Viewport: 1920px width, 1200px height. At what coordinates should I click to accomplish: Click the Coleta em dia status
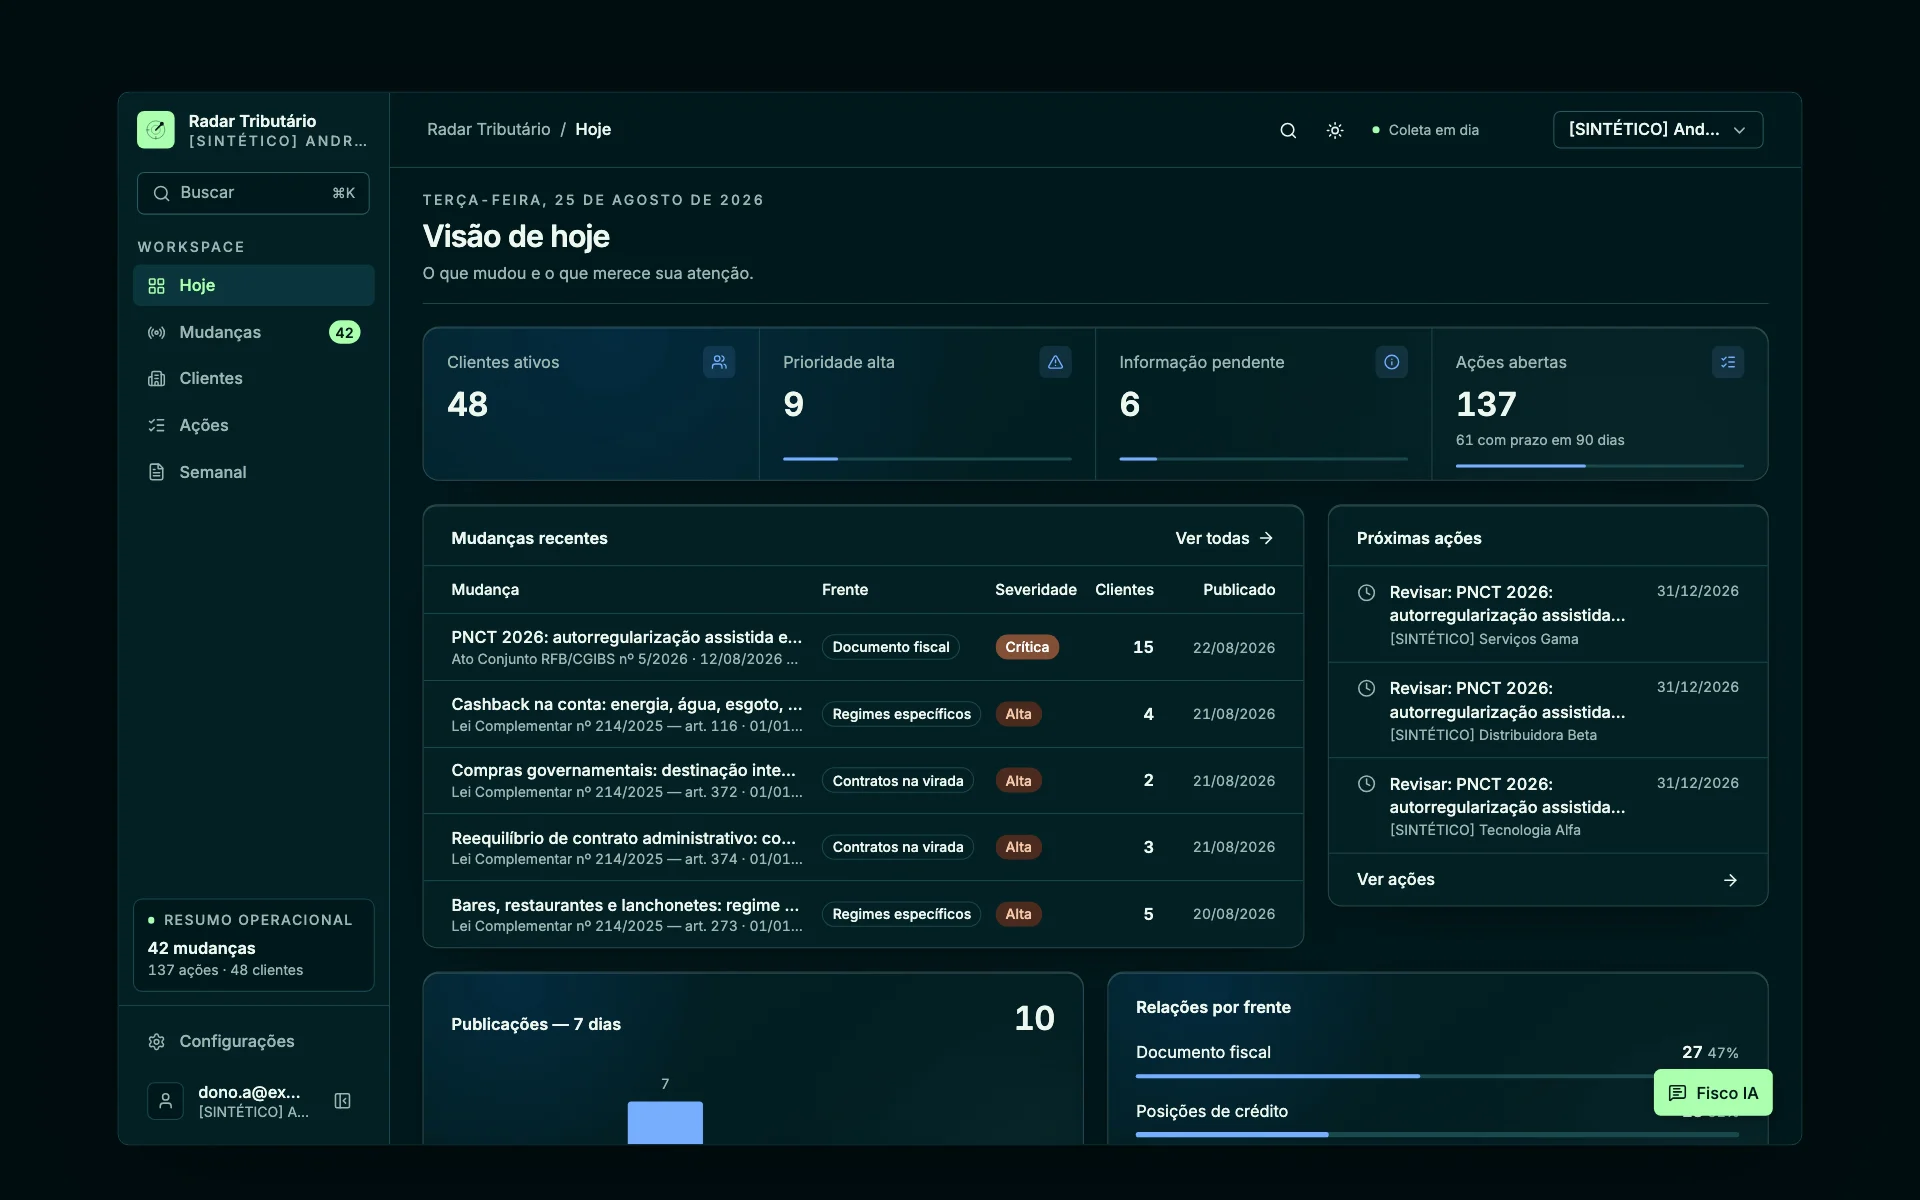[x=1425, y=130]
